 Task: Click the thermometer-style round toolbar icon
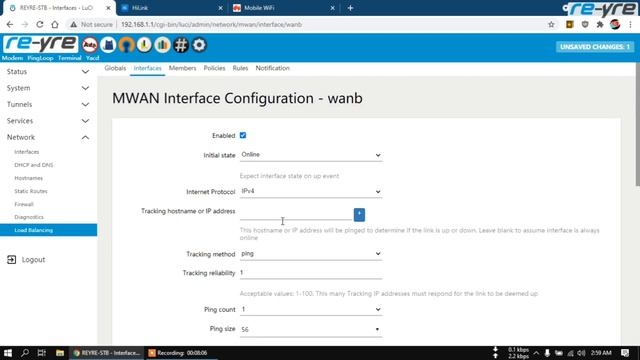(x=144, y=45)
